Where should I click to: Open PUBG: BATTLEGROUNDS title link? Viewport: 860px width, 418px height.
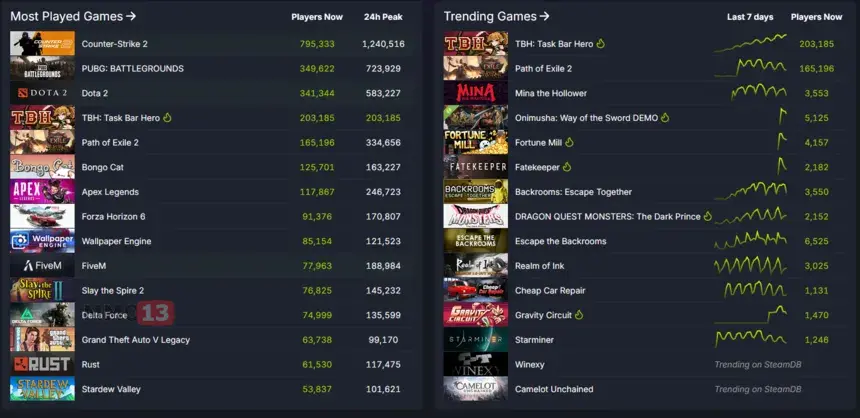133,69
